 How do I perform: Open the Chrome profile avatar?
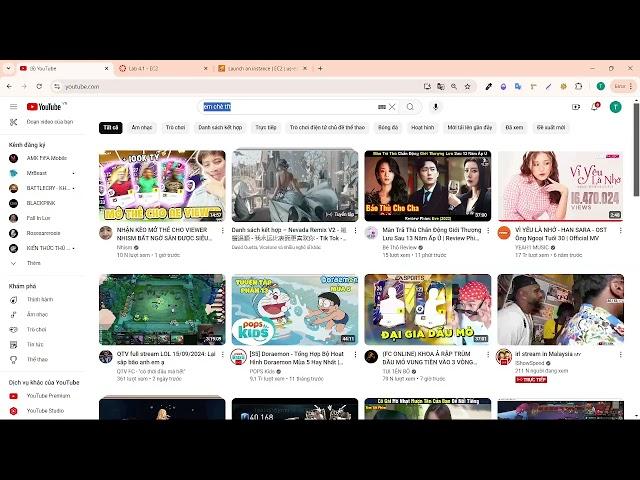(600, 86)
